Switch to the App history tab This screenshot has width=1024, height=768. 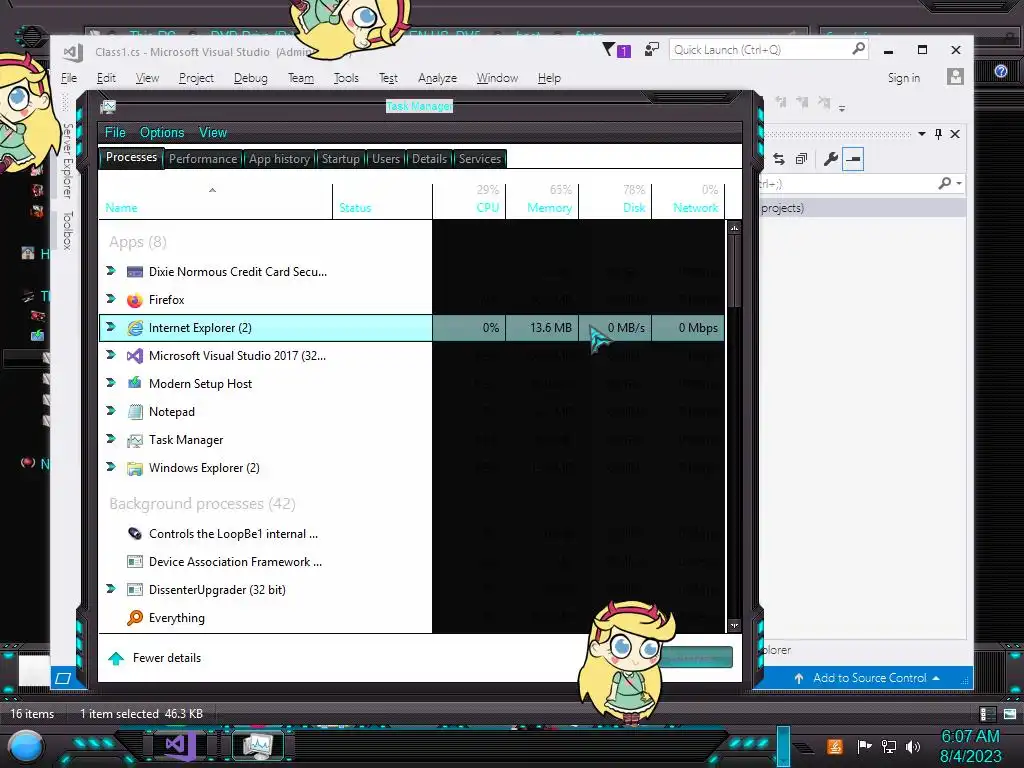(279, 159)
